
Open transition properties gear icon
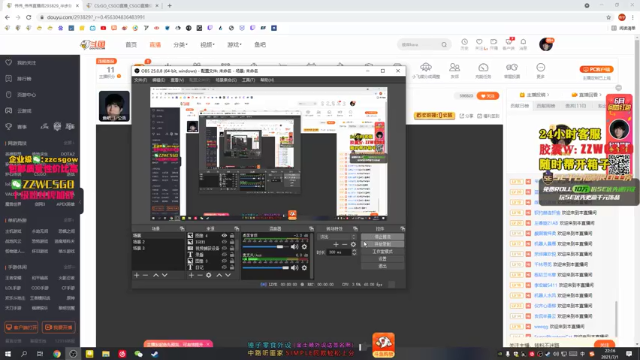(x=353, y=244)
